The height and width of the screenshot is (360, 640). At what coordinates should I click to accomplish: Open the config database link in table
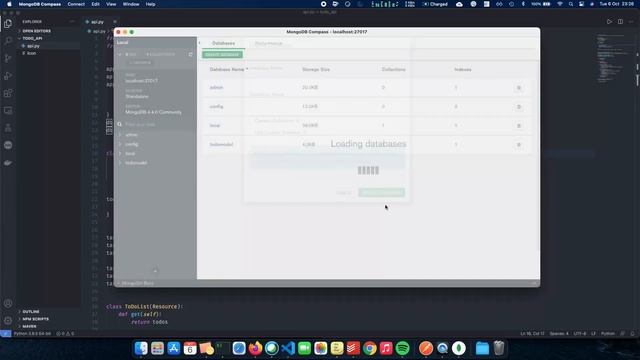click(x=216, y=107)
